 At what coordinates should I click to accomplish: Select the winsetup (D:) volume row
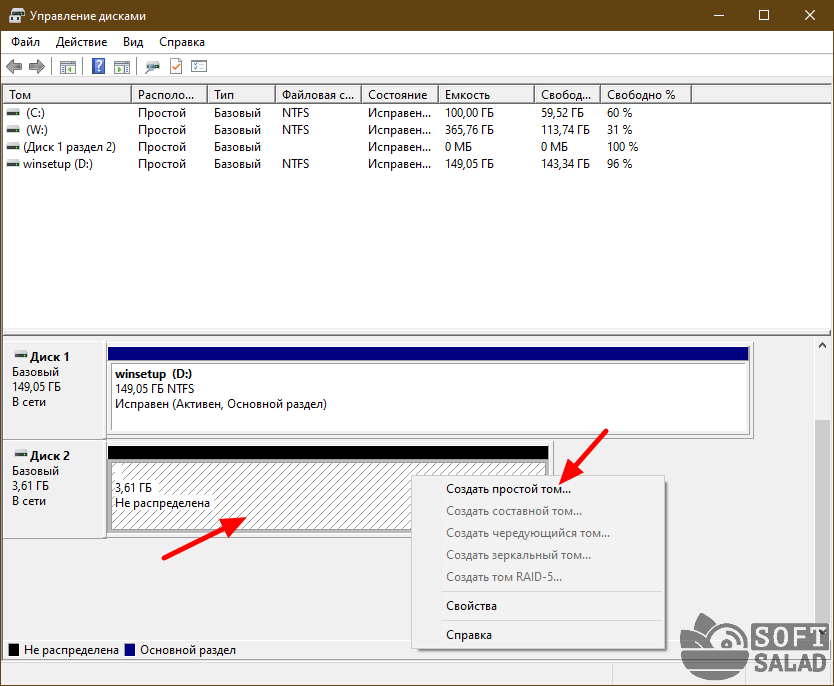tap(57, 164)
